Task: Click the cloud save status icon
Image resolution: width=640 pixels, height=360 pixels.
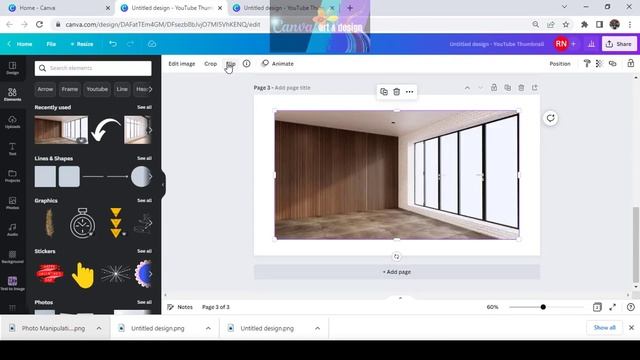Action: (152, 44)
